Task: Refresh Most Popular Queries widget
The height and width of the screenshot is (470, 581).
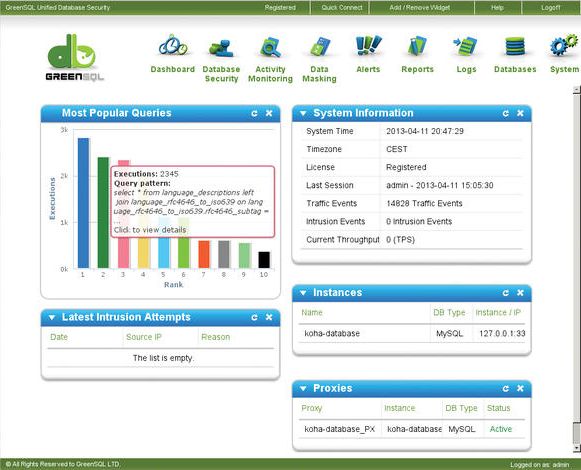Action: point(254,113)
